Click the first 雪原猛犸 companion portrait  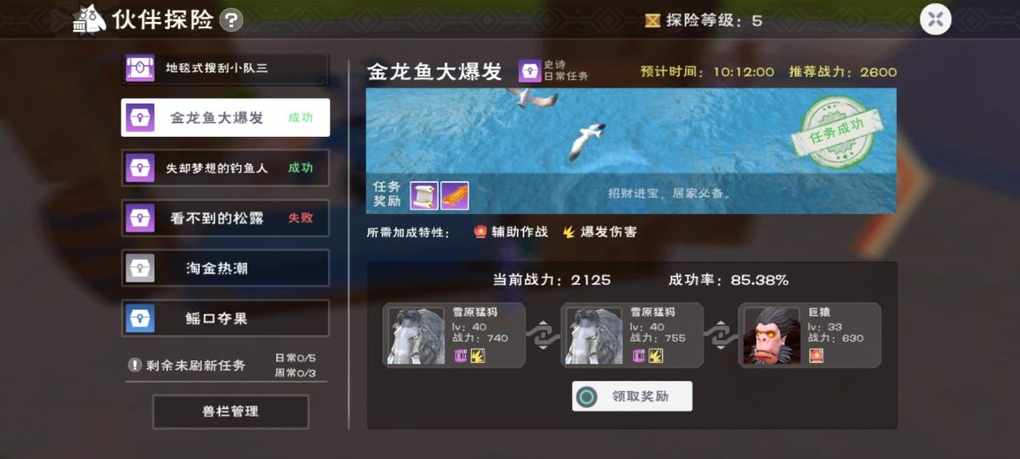coord(416,335)
